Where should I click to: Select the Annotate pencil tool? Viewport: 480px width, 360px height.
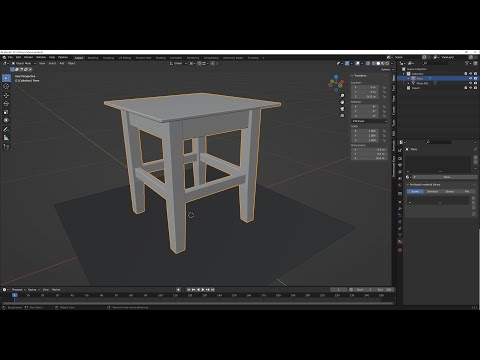click(6, 129)
